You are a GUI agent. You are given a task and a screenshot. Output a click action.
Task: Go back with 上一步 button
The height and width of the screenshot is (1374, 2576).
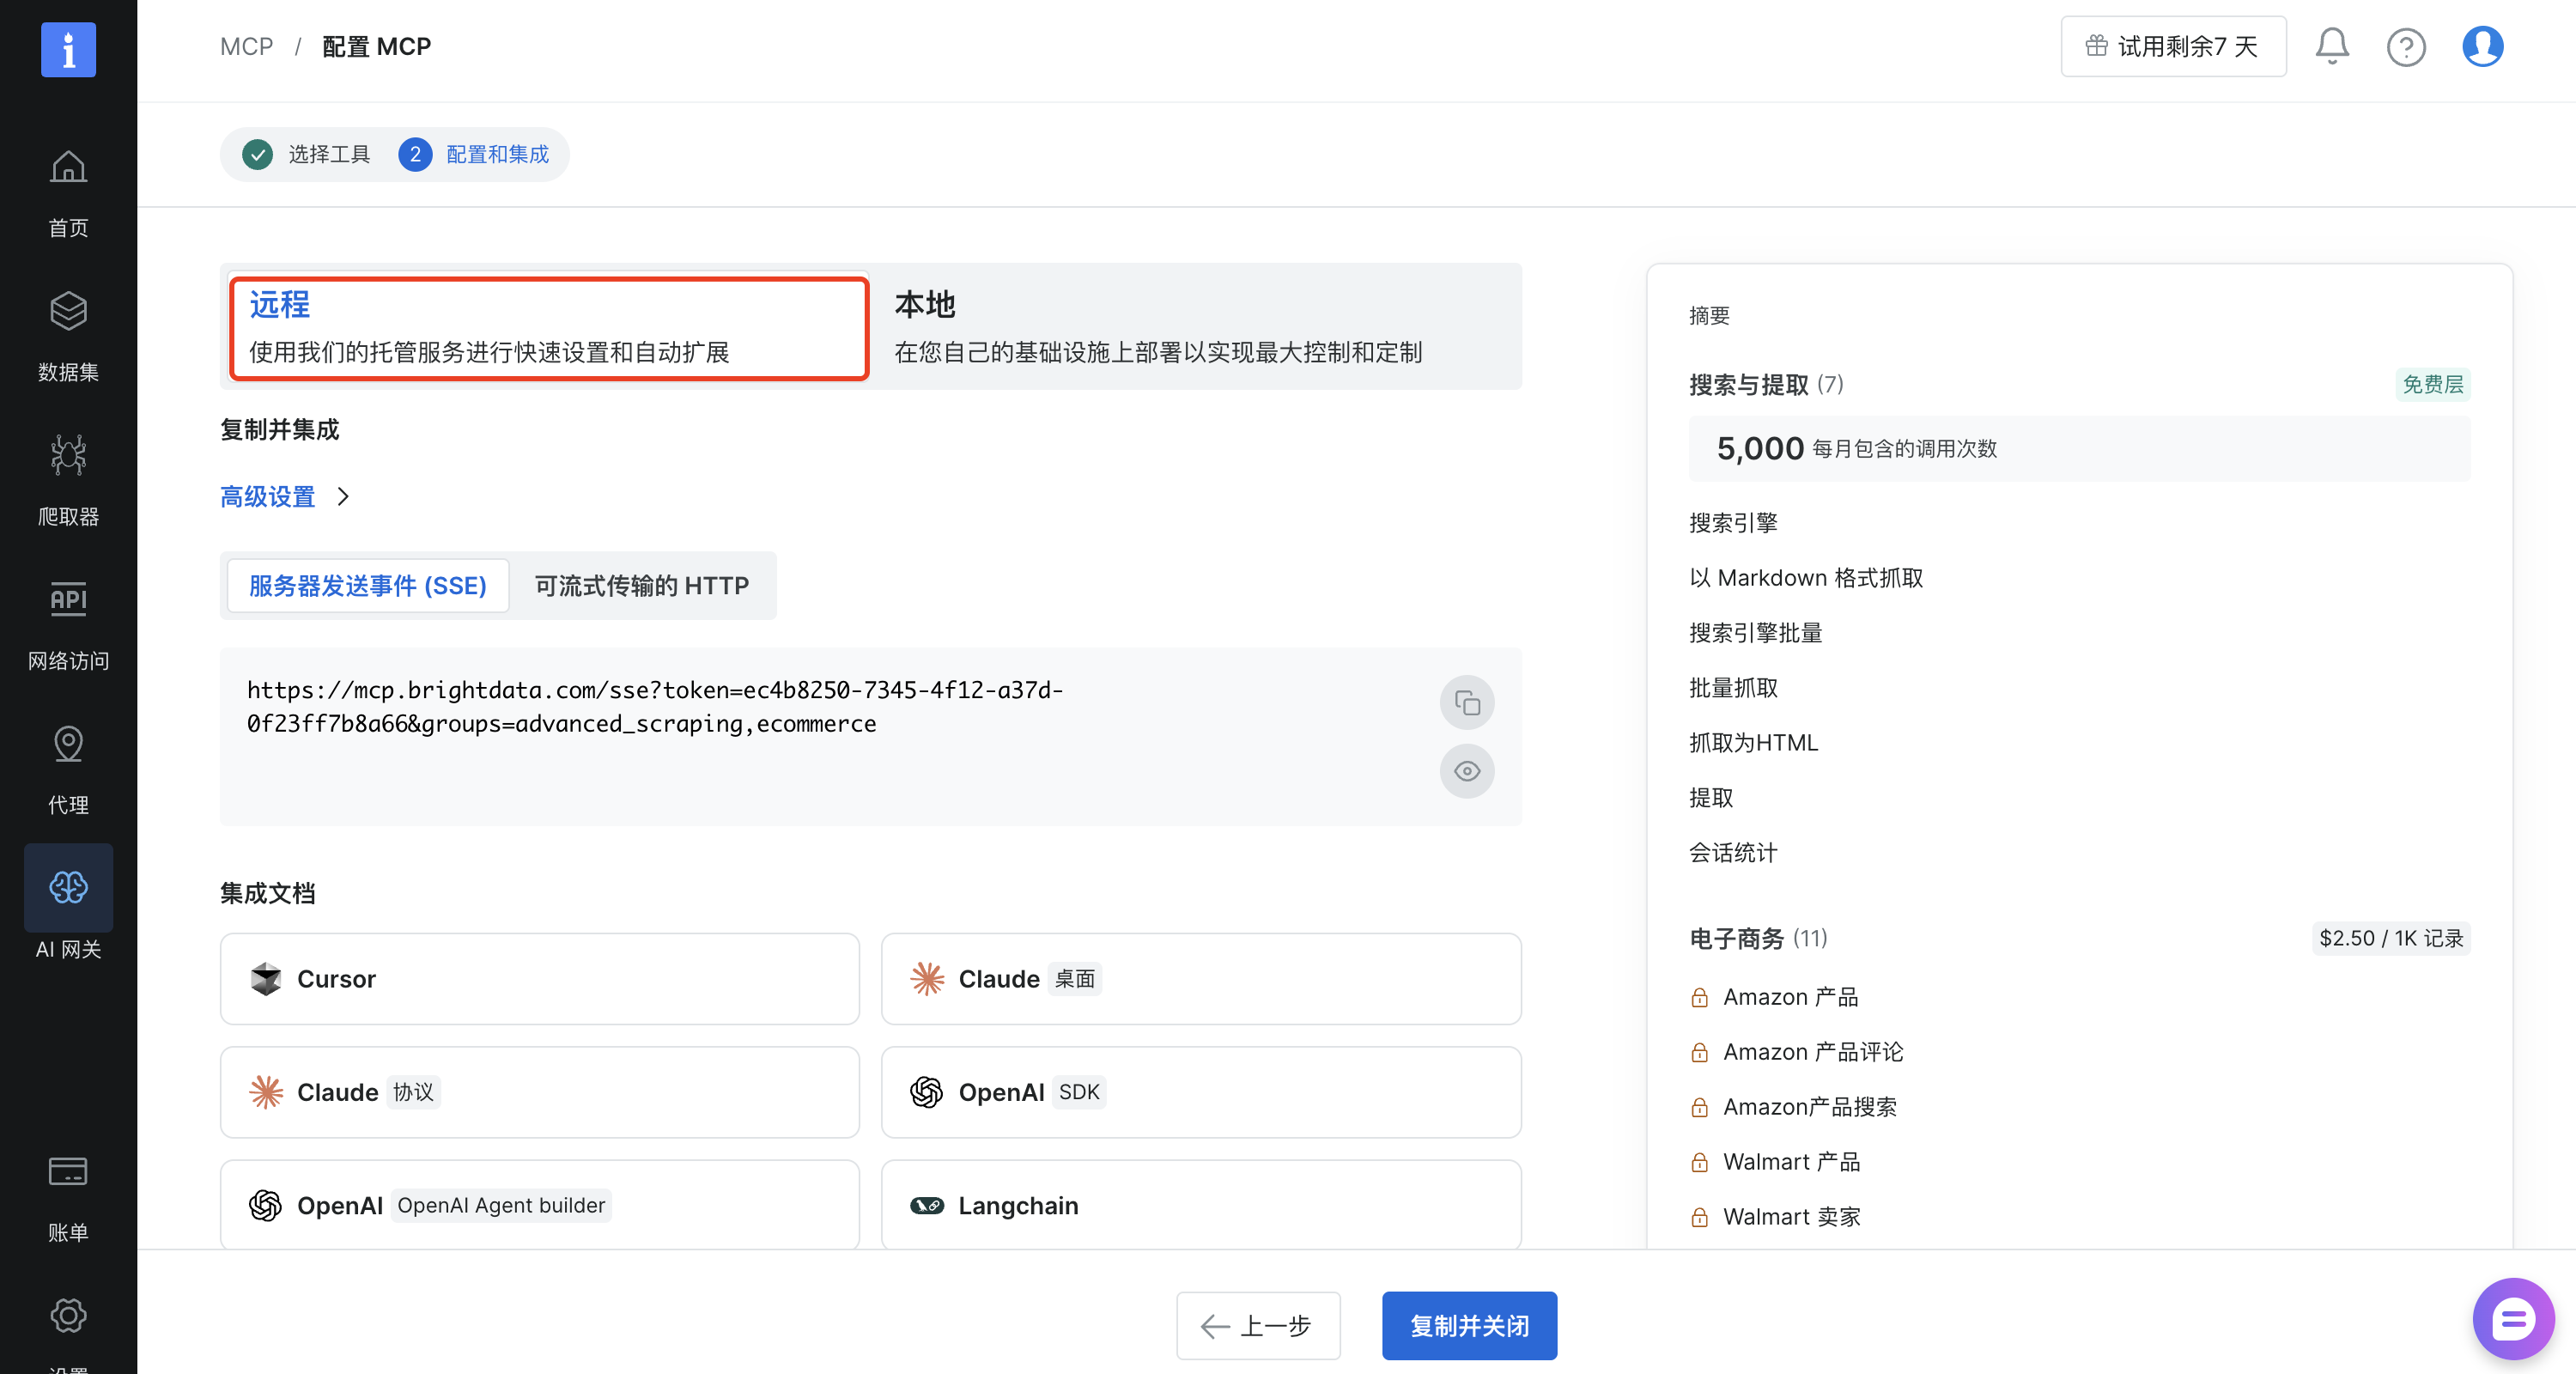point(1257,1326)
